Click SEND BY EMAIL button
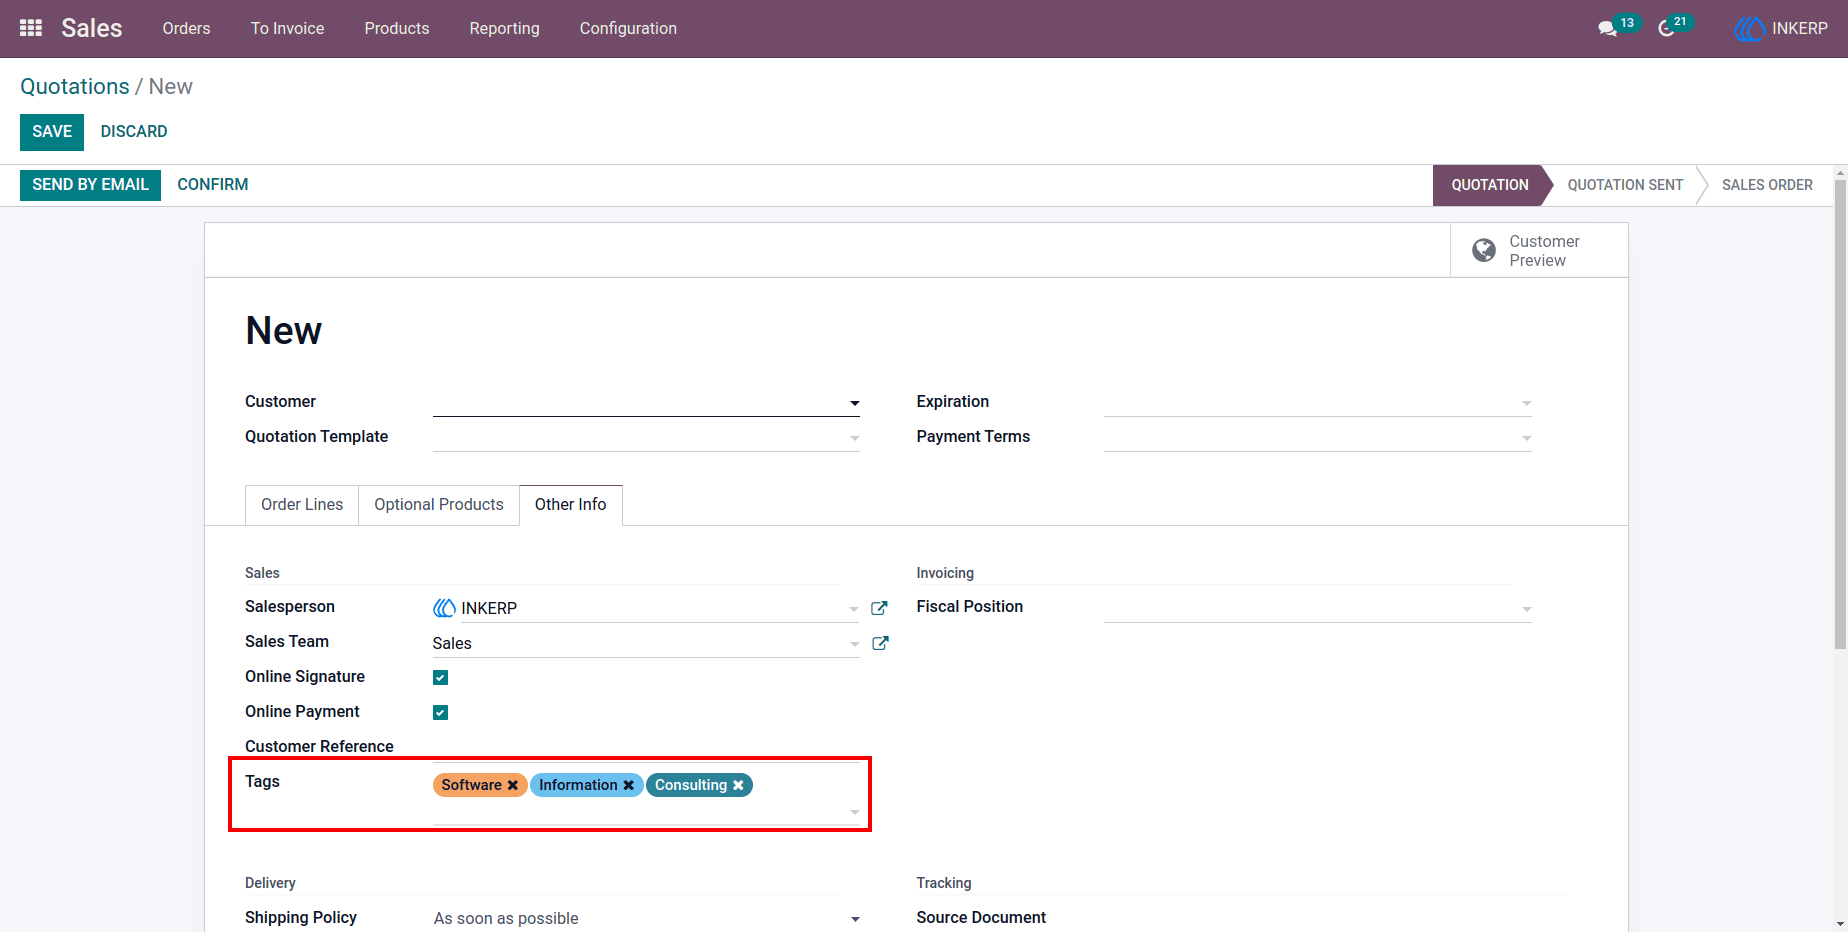The width and height of the screenshot is (1848, 932). 90,185
